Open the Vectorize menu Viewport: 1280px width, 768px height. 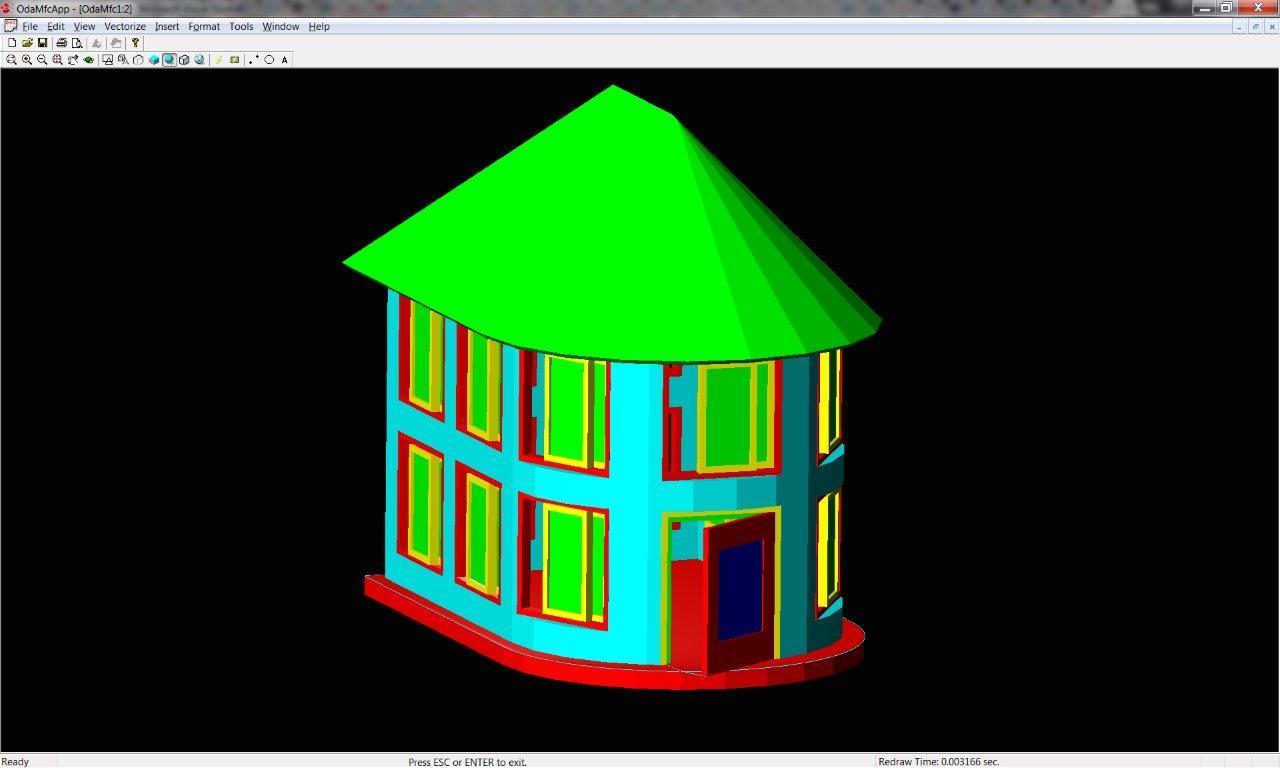pyautogui.click(x=125, y=27)
